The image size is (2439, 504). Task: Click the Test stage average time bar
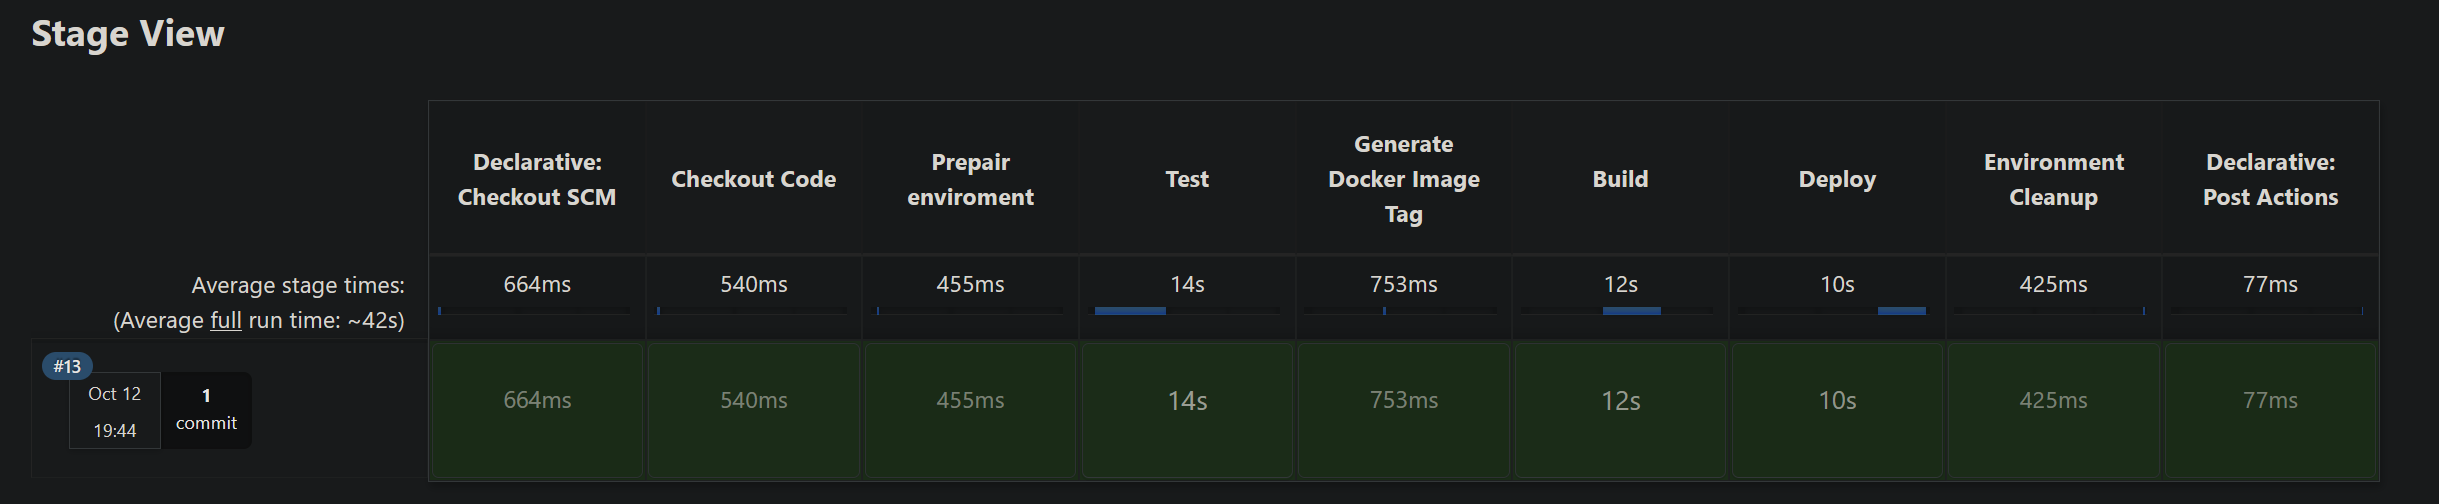1130,311
